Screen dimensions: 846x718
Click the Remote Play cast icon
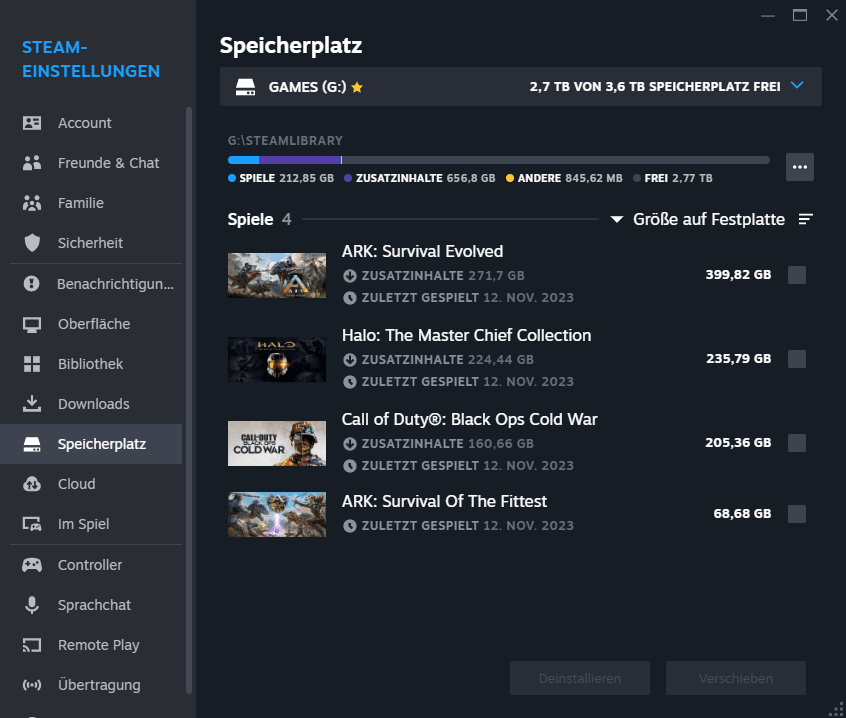pos(32,645)
